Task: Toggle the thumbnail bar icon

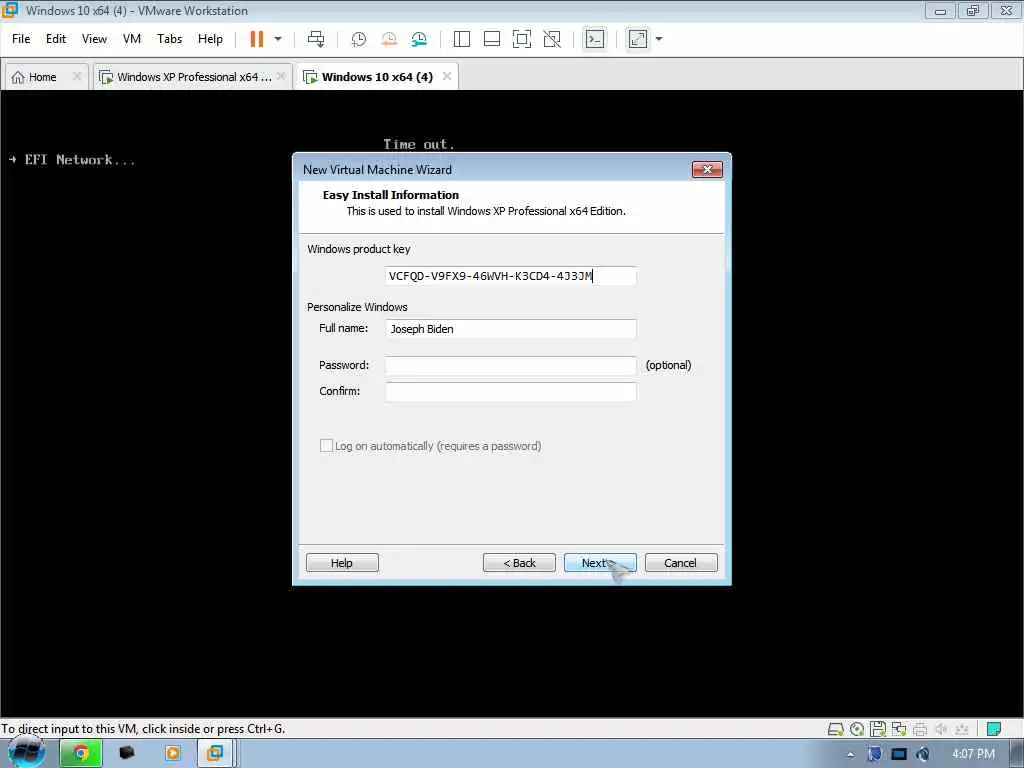Action: click(x=492, y=39)
